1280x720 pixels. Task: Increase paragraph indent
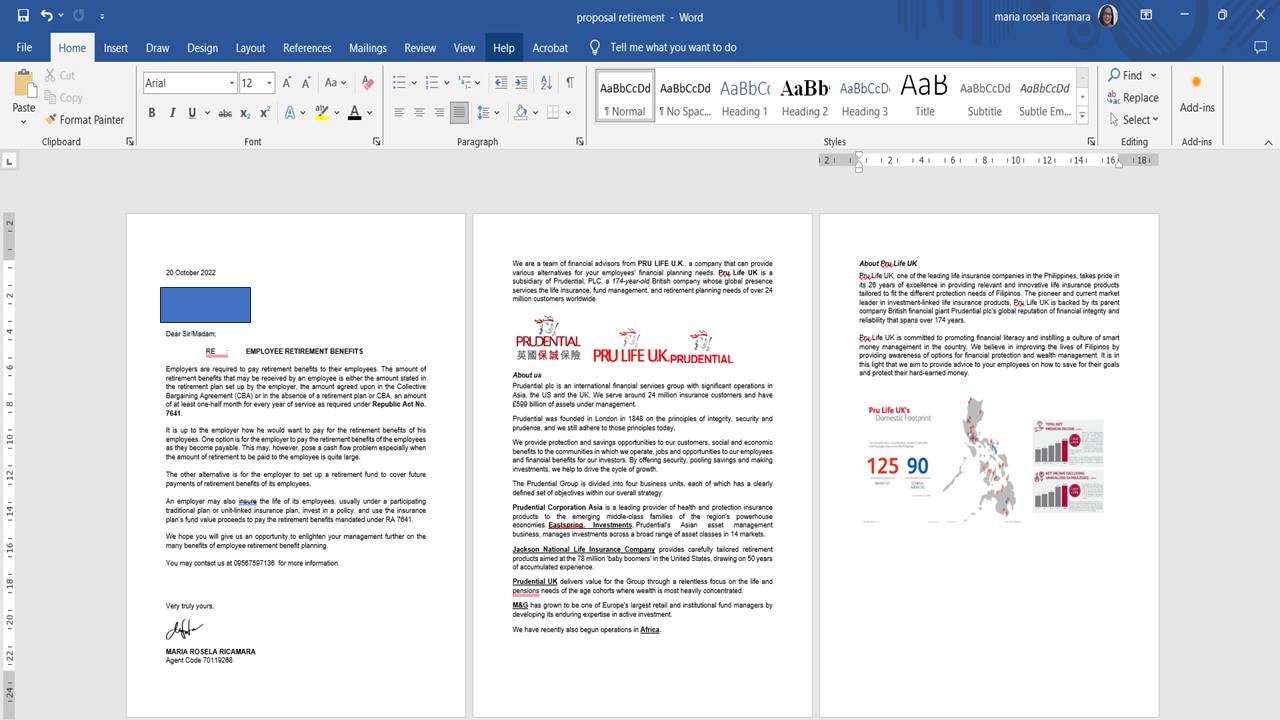522,83
